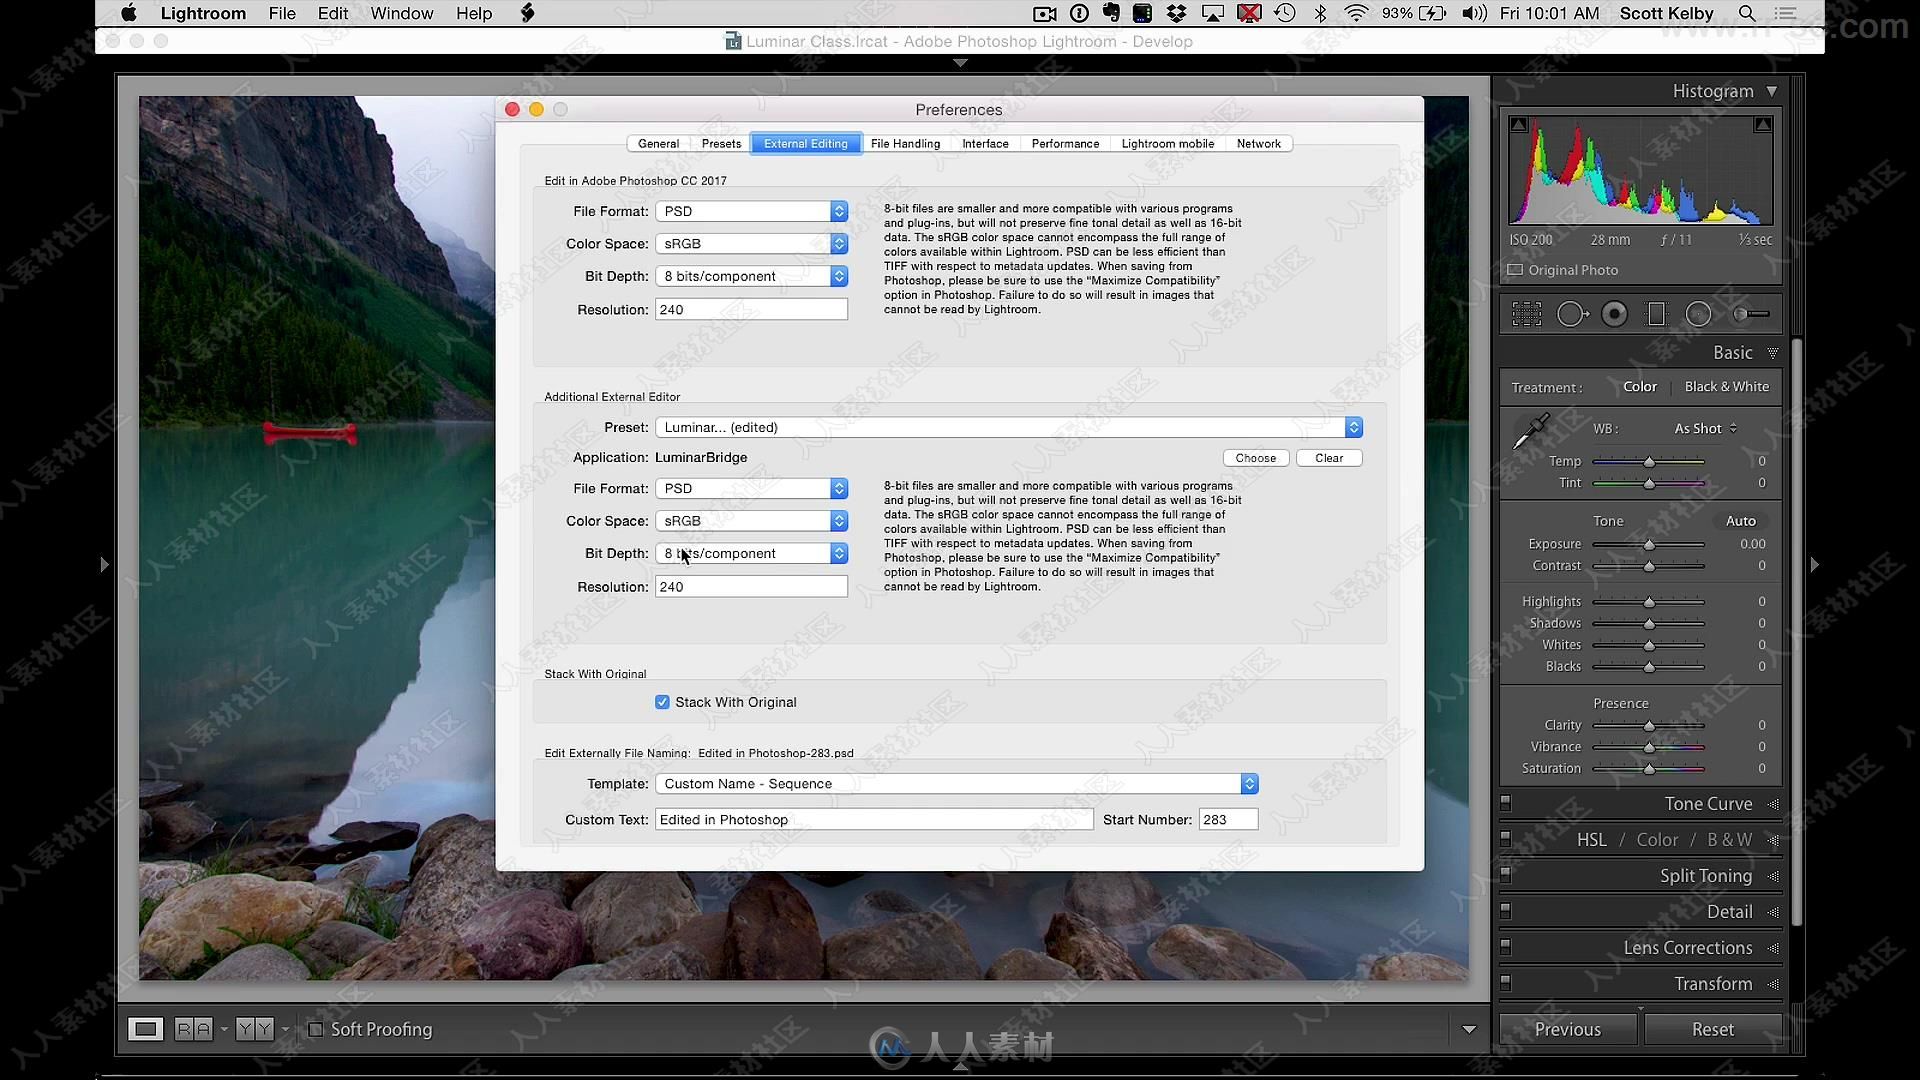Pick the White Balance Selector eyedropper
Viewport: 1920px width, 1080px height.
[x=1530, y=432]
